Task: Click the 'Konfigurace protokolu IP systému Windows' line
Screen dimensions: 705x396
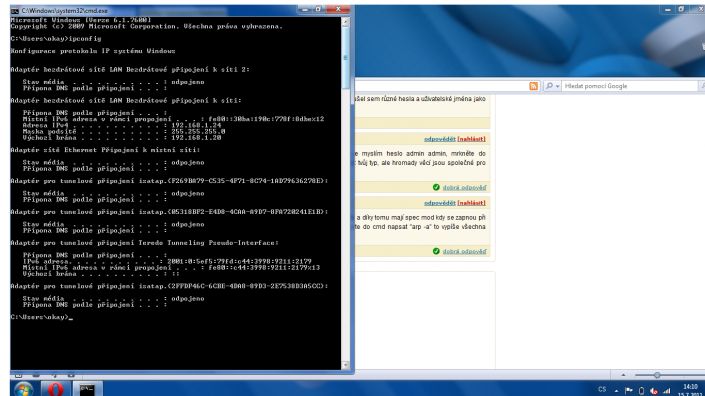Action: 93,51
